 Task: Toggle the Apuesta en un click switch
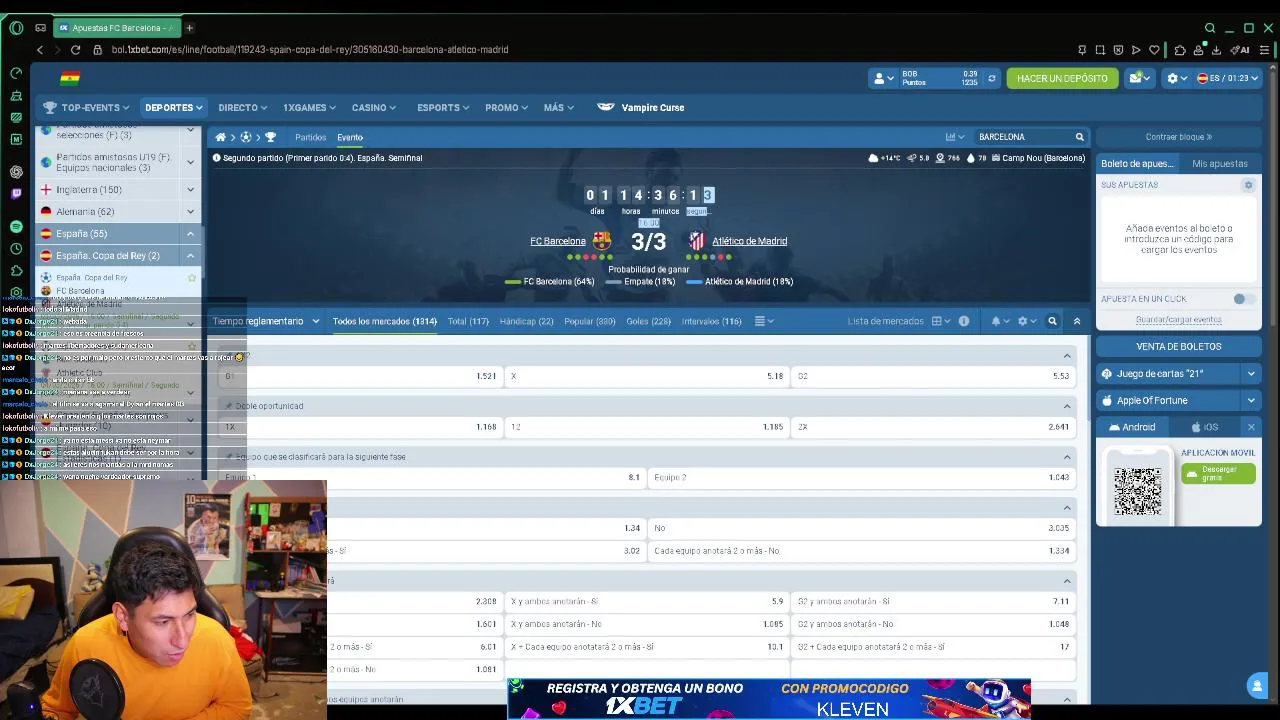point(1243,299)
